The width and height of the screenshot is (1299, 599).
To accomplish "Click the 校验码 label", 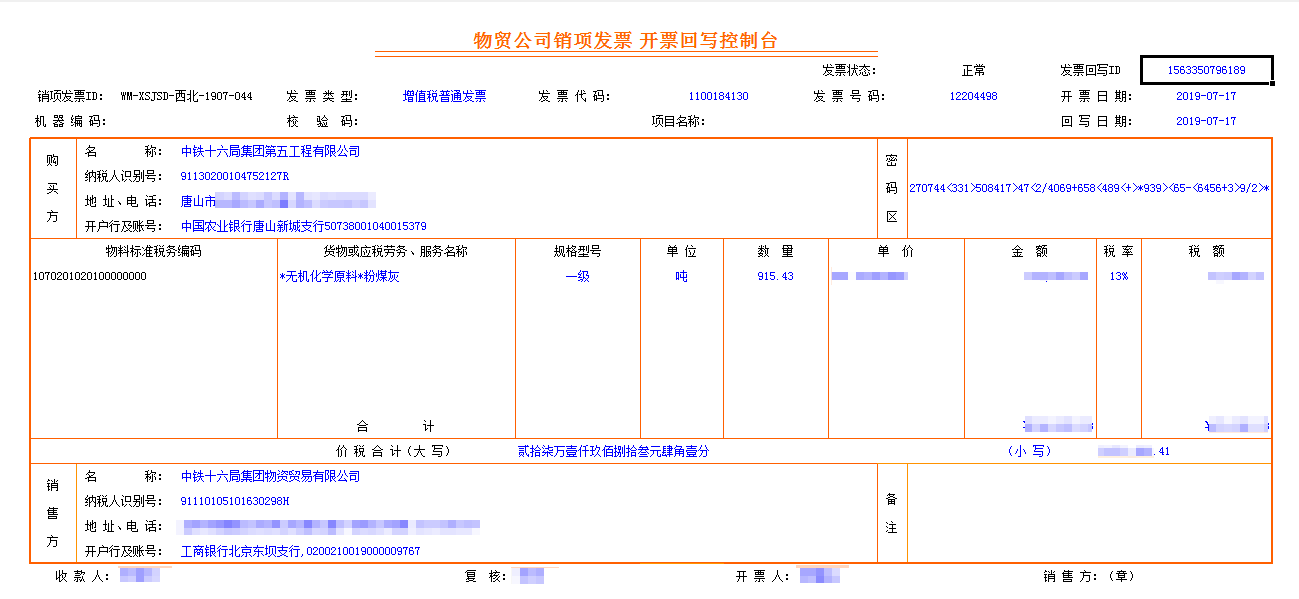I will [322, 121].
